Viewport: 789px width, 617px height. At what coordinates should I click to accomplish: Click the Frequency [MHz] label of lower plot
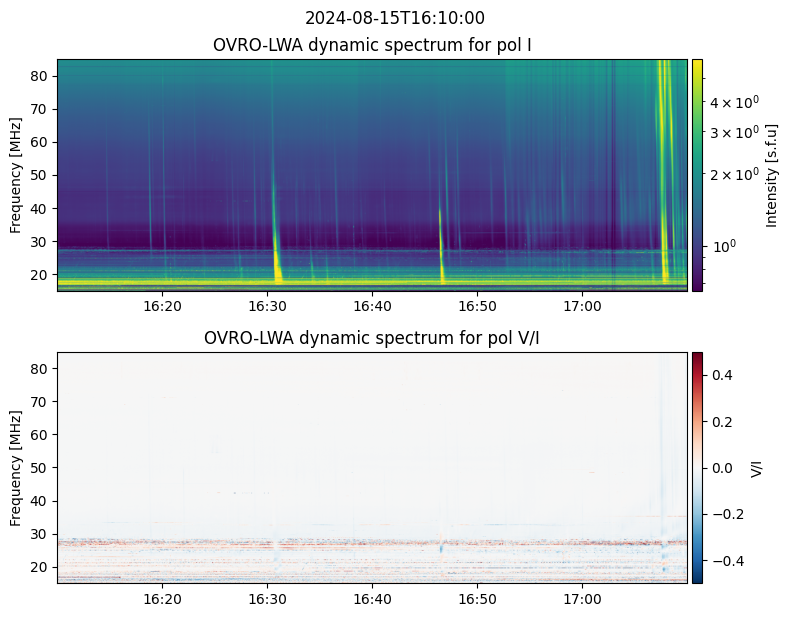(16, 468)
